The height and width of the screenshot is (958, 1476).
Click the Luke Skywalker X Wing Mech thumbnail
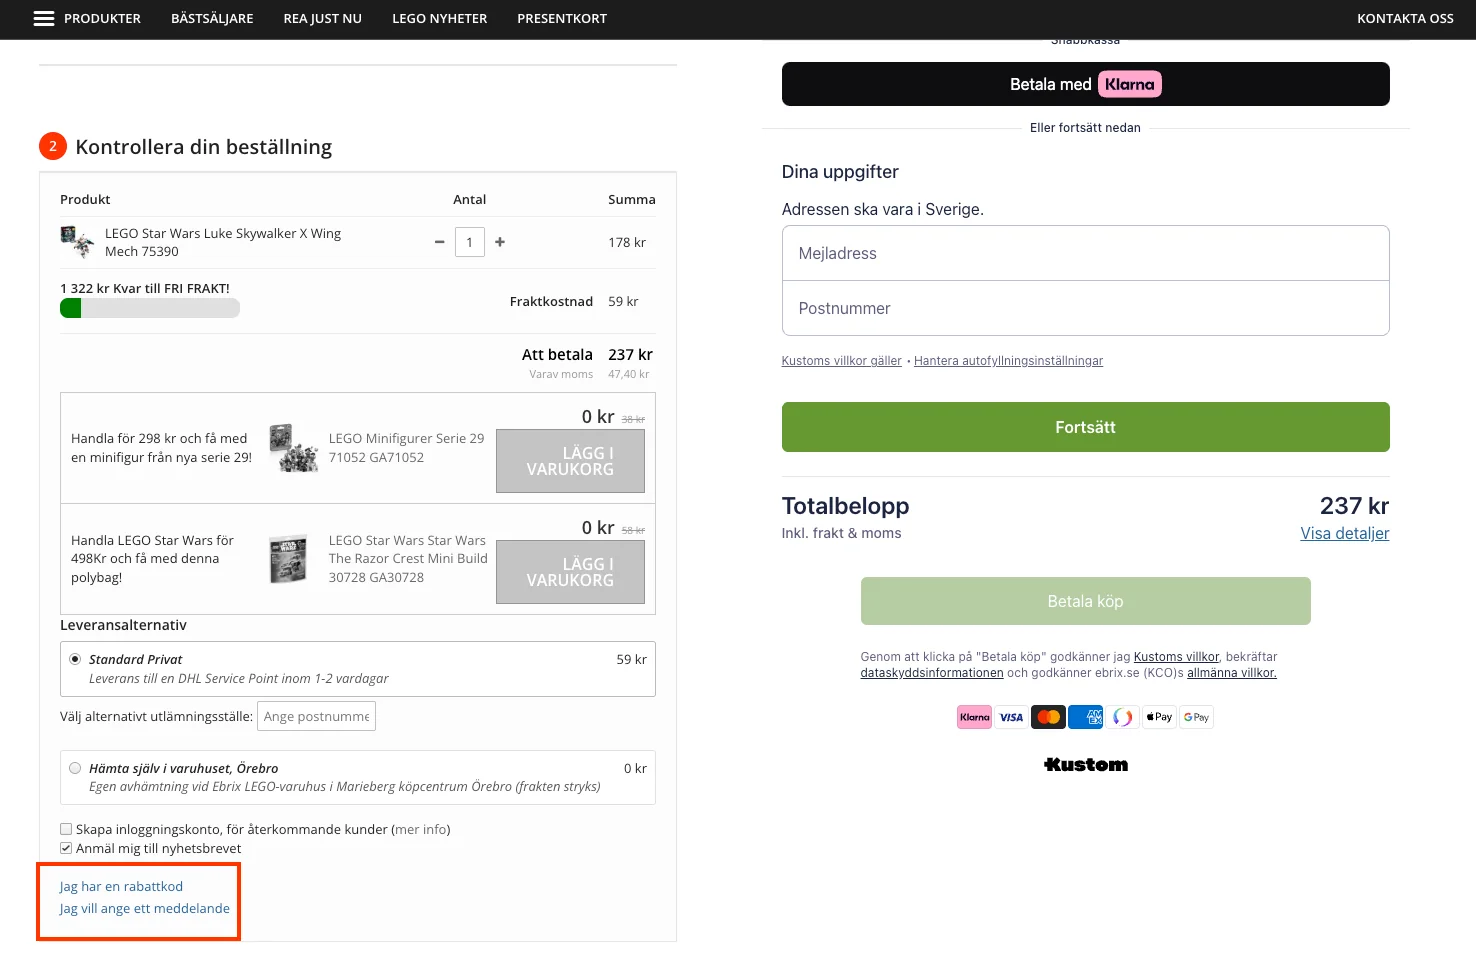tap(77, 242)
